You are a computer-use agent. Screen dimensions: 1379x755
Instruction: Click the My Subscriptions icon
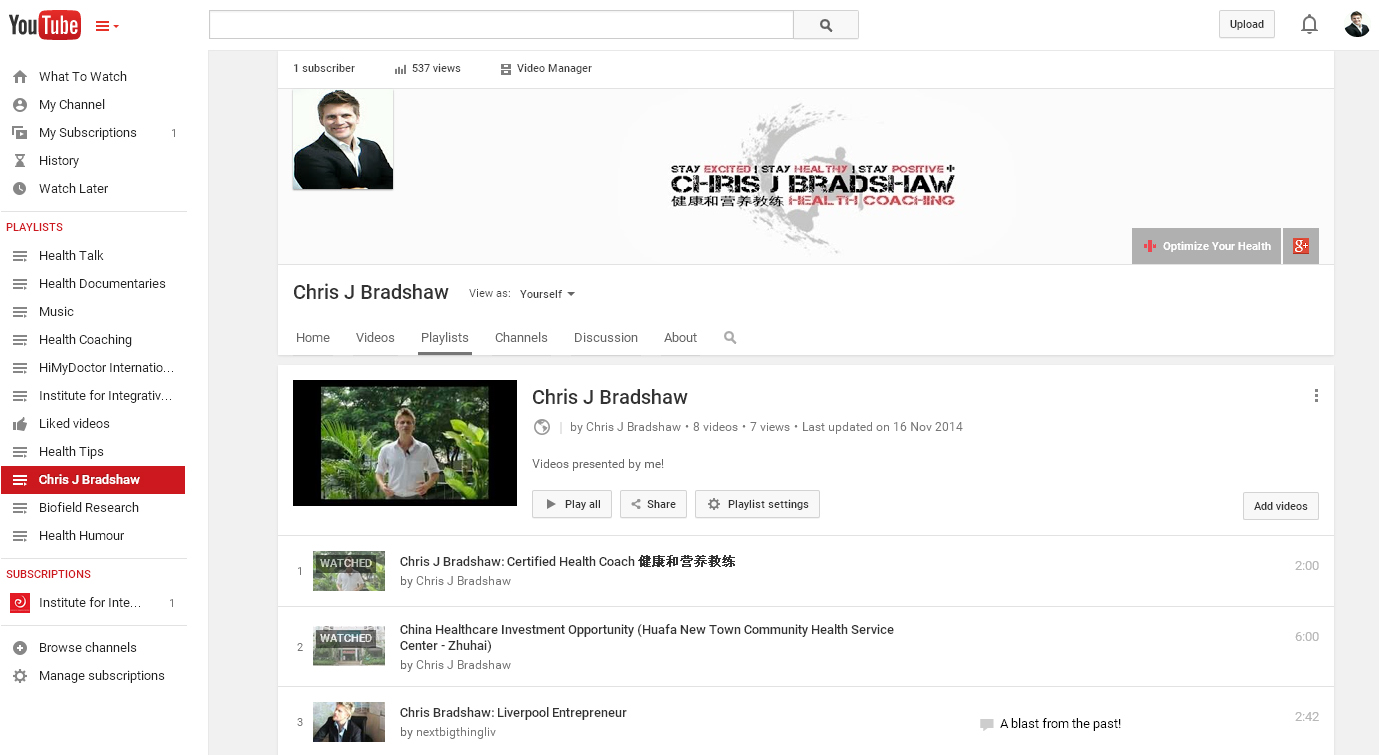pos(20,132)
